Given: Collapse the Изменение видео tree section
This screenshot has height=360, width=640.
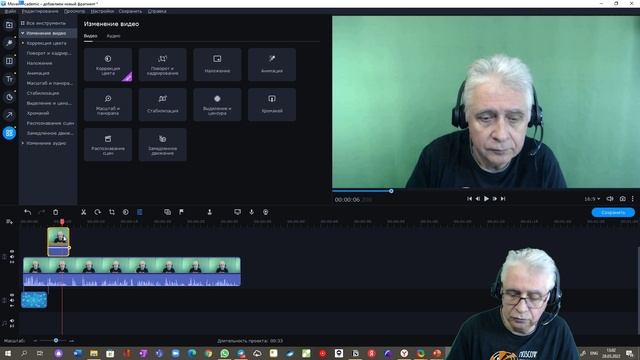Looking at the screenshot, I should click(23, 33).
